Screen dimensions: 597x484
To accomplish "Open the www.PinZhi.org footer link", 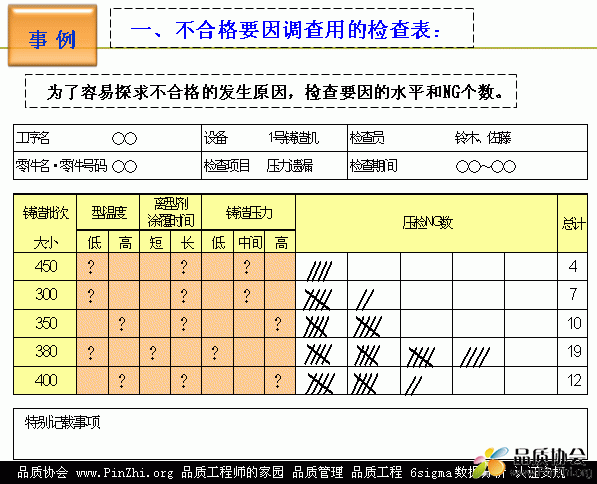I will pos(125,473).
